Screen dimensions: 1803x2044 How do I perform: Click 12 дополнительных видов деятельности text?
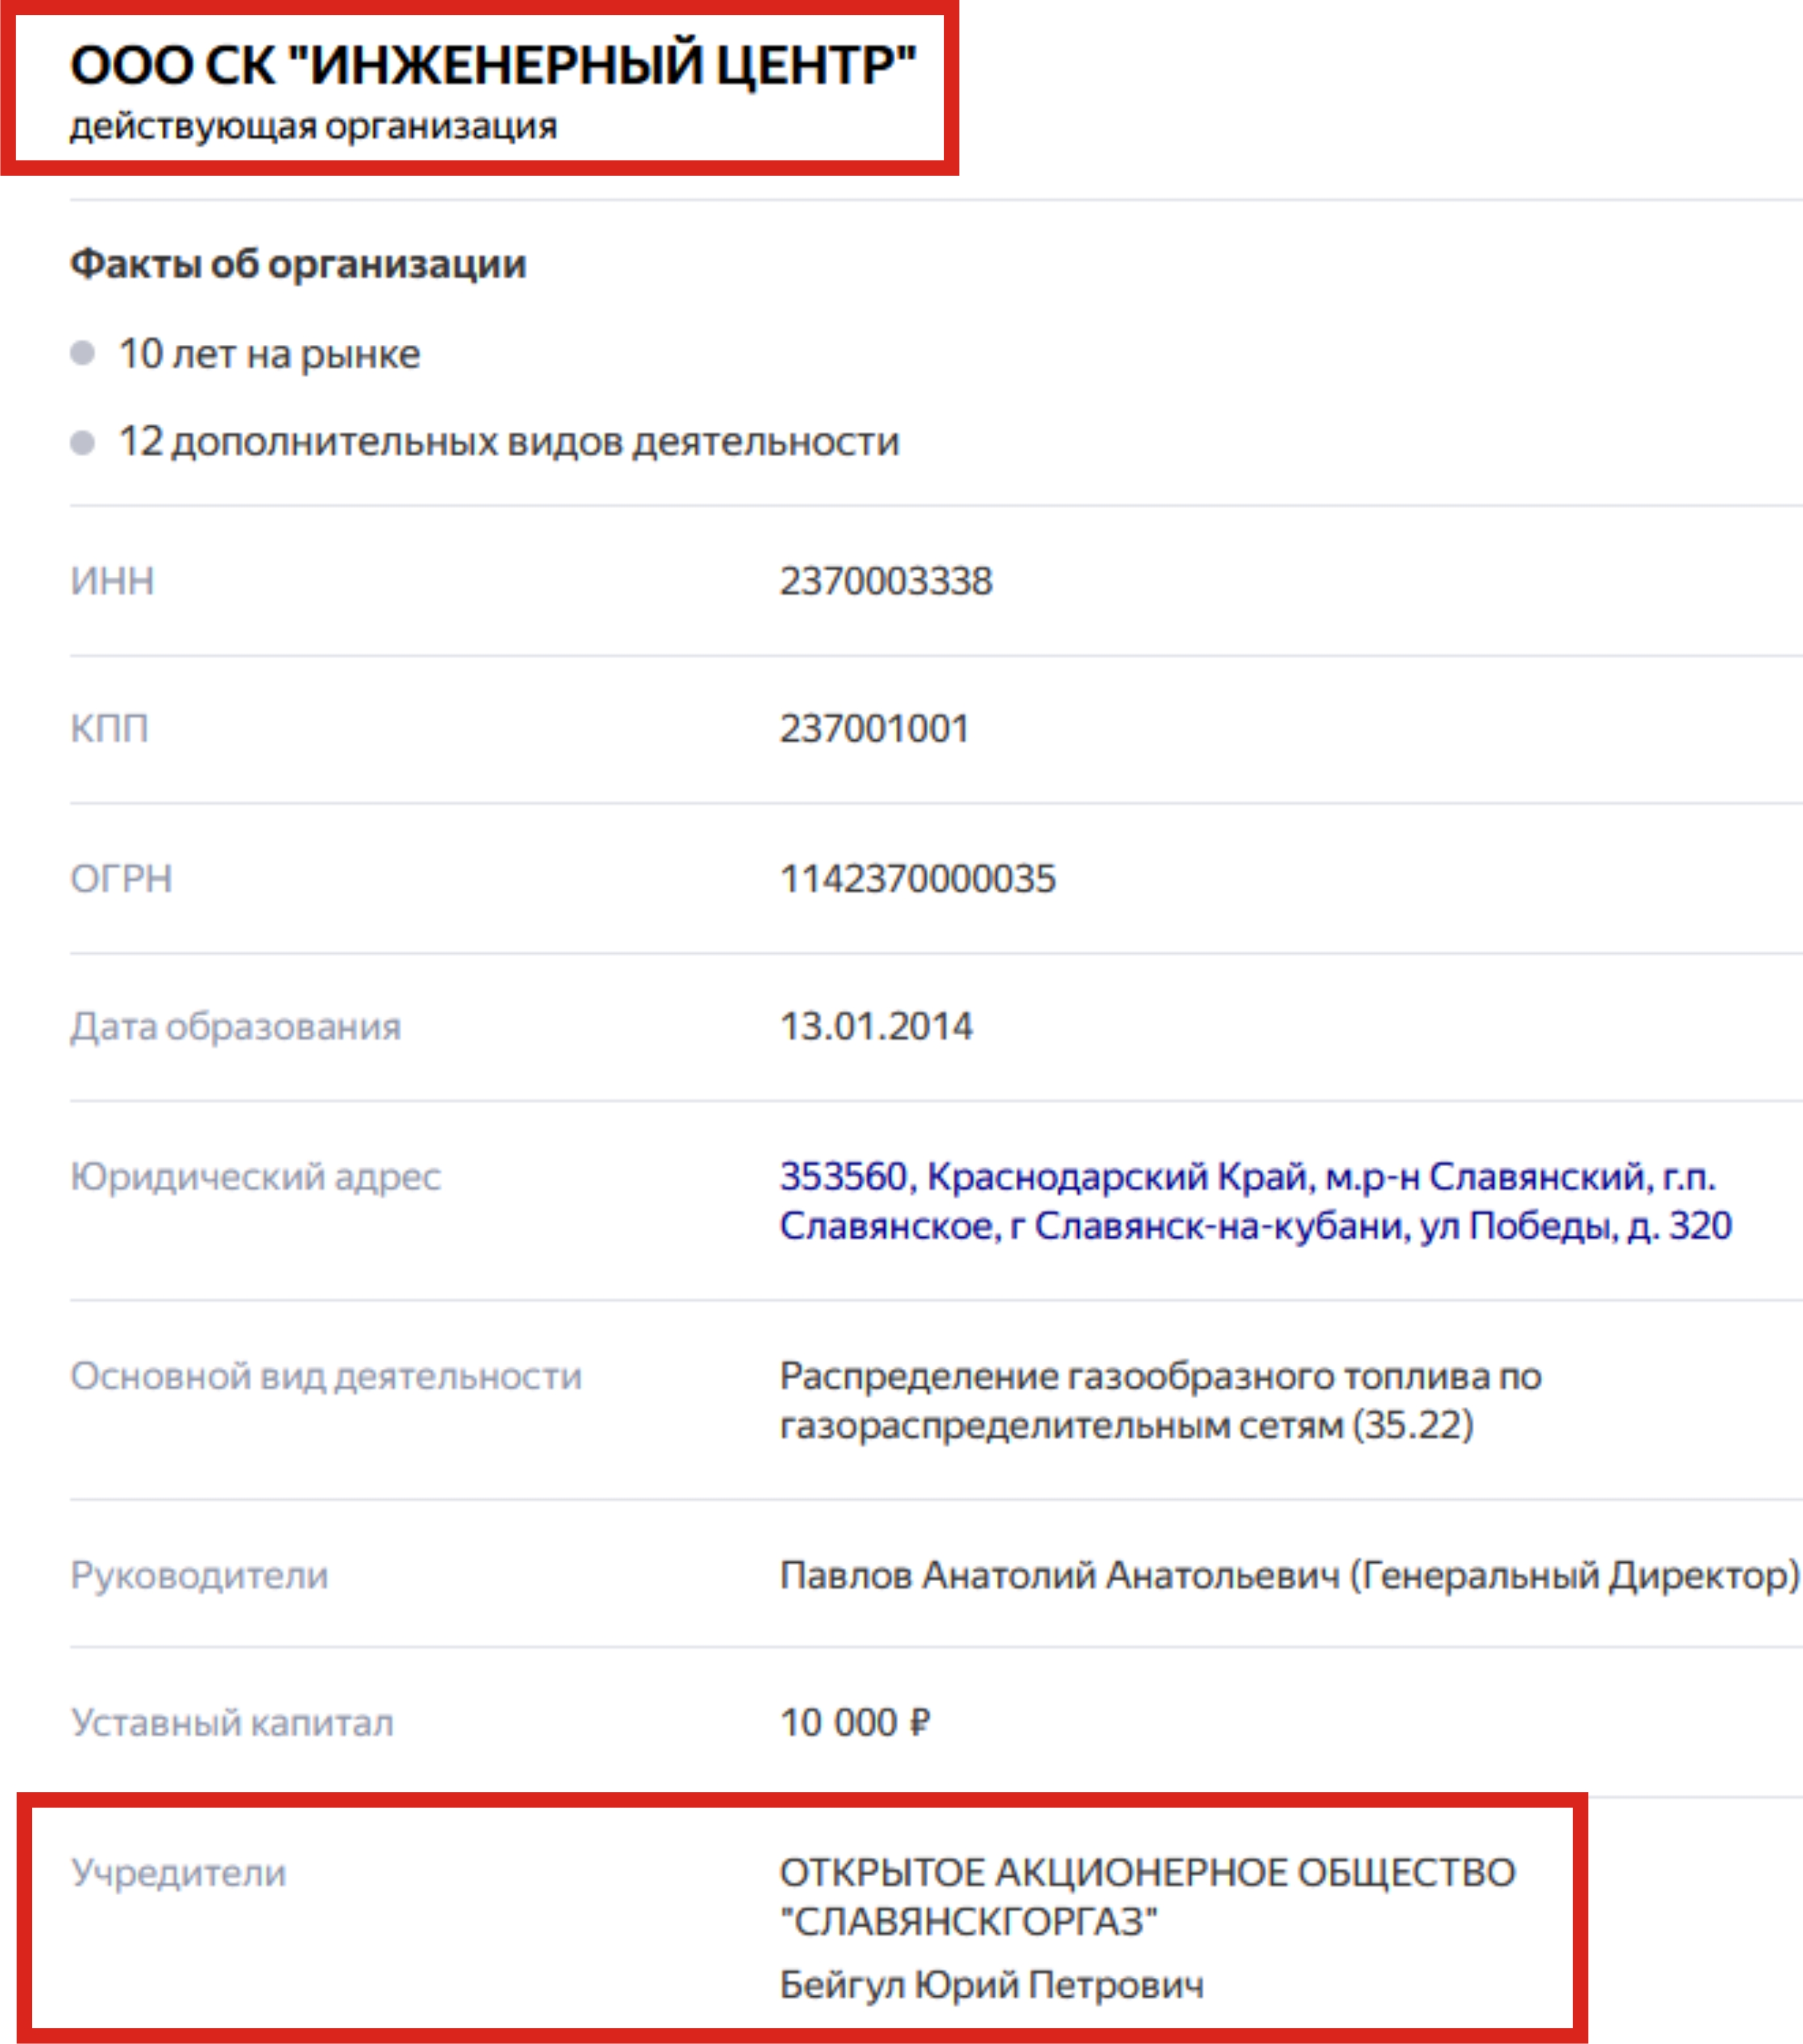tap(509, 442)
